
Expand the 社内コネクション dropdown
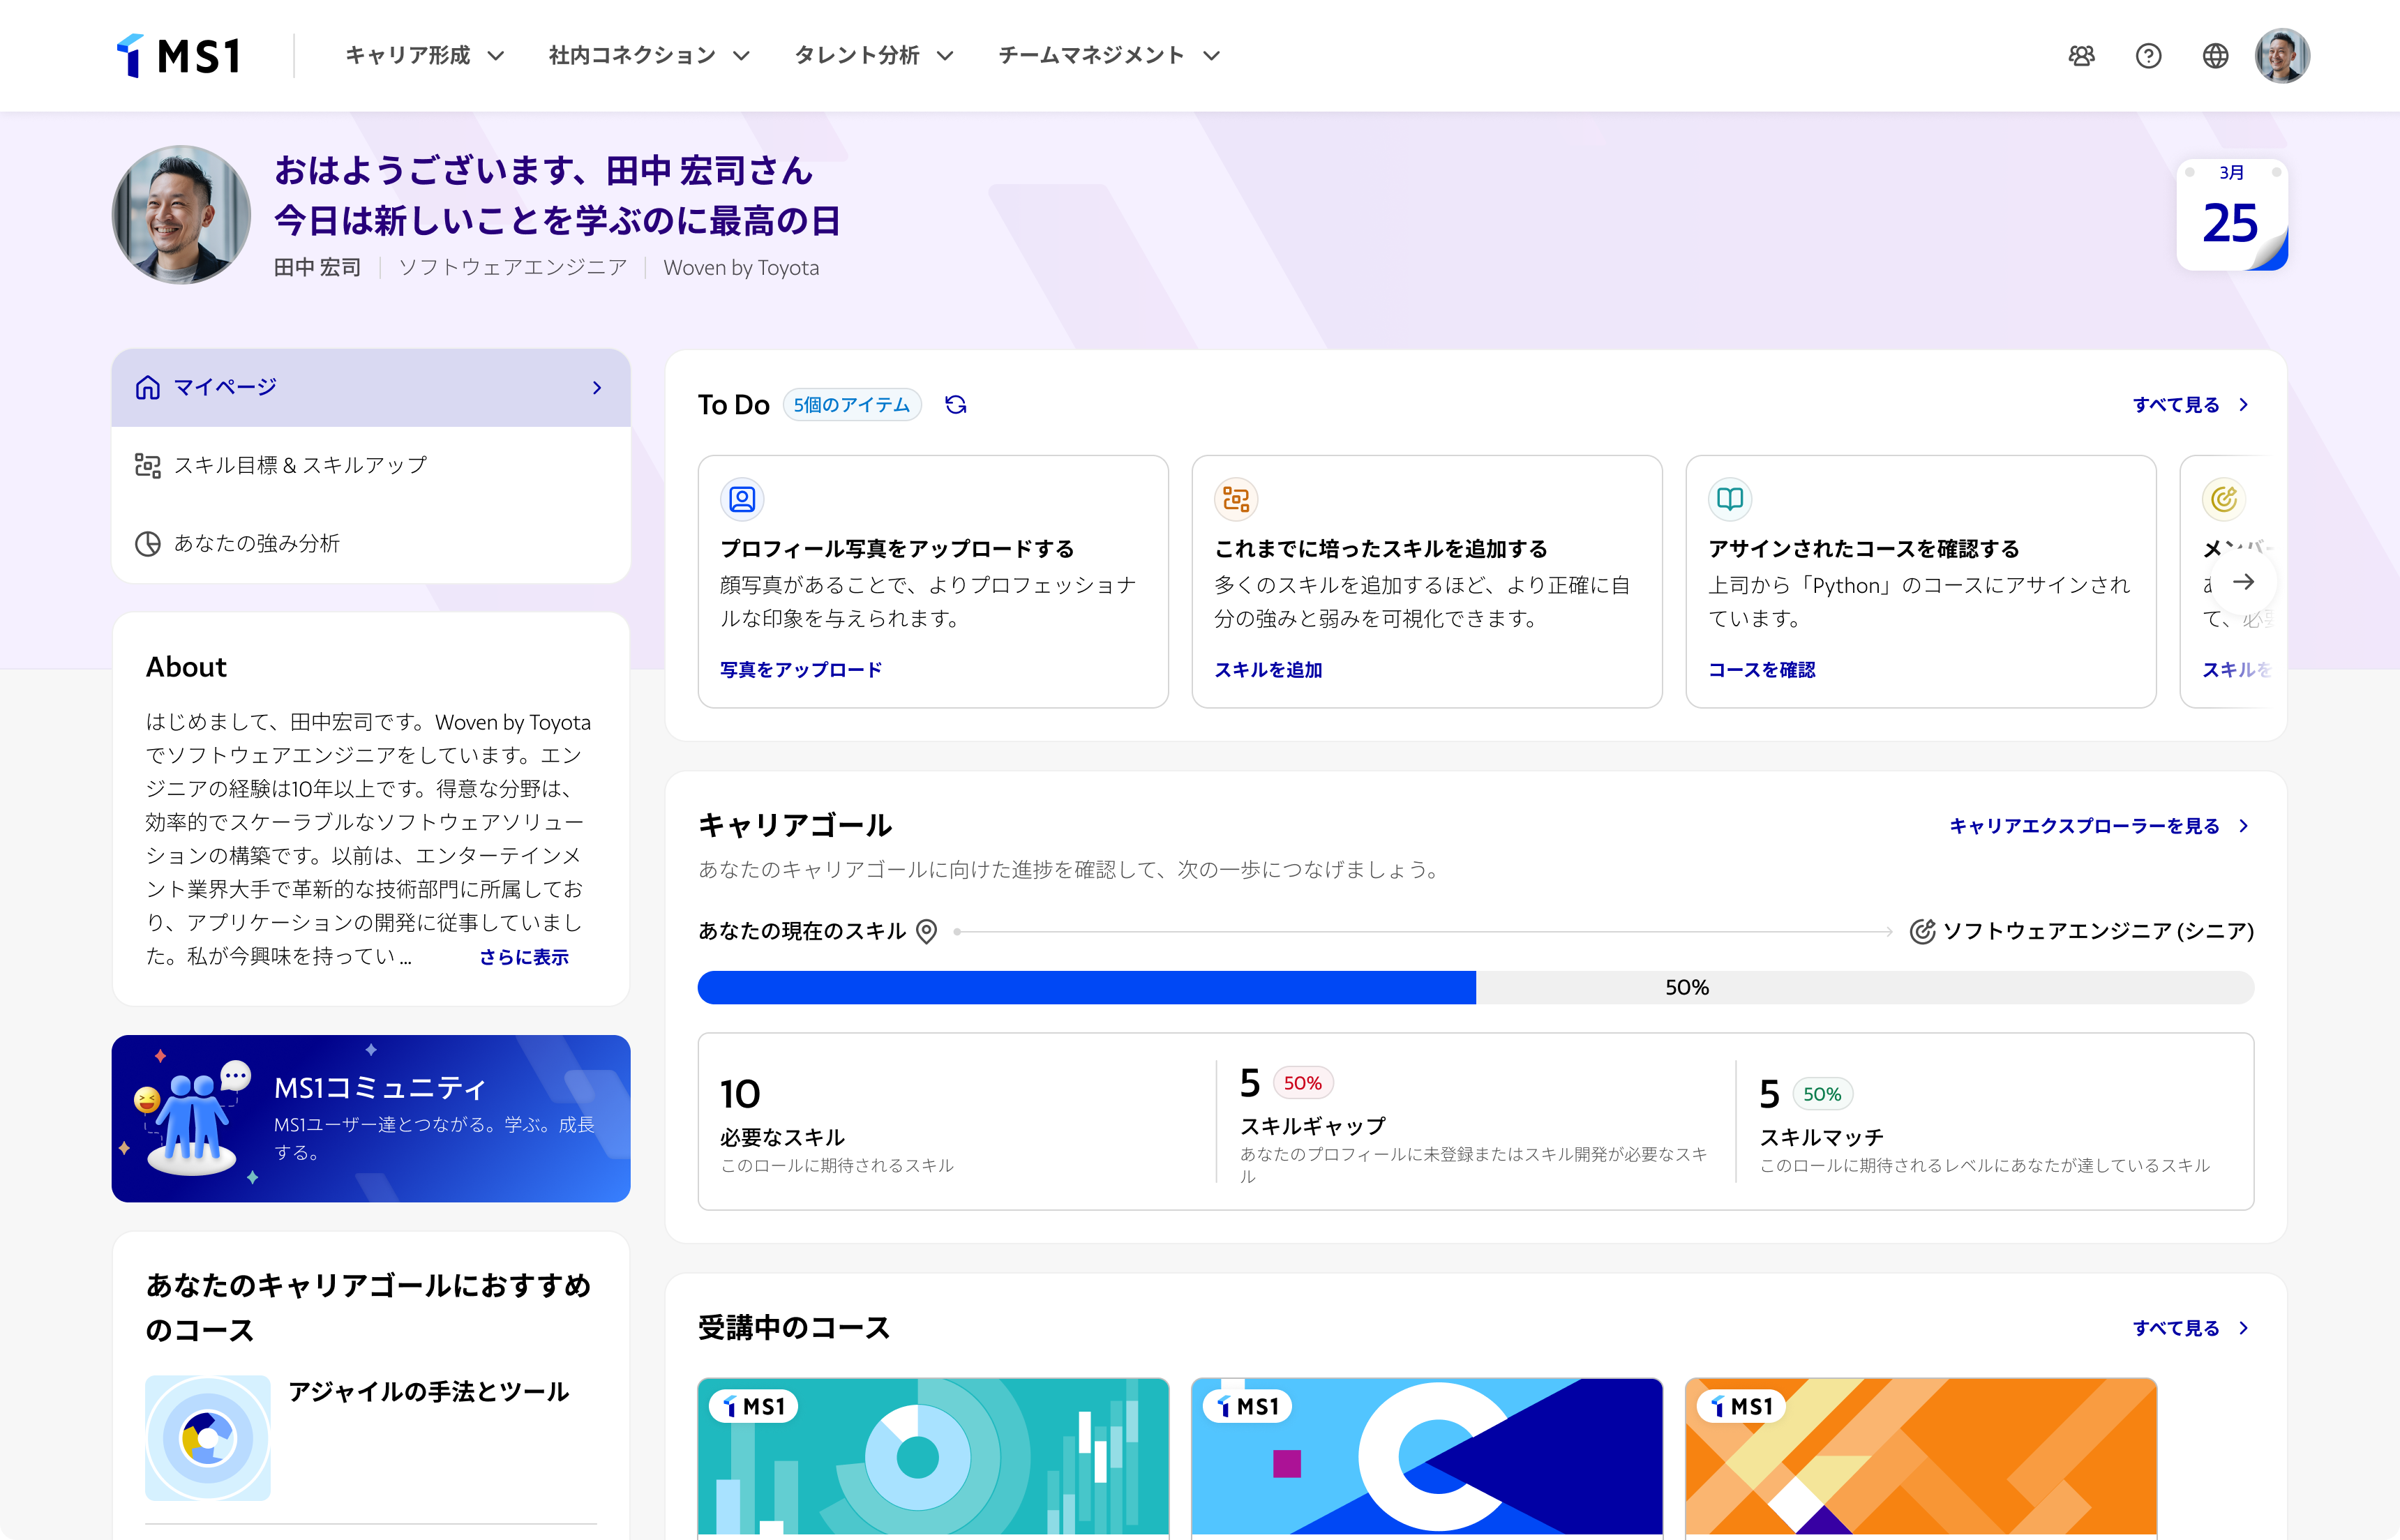(650, 56)
